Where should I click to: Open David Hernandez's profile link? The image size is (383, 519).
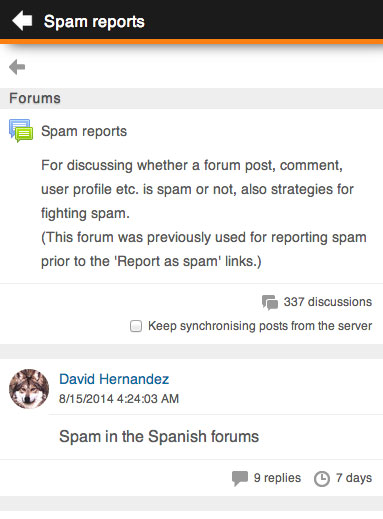tap(114, 379)
